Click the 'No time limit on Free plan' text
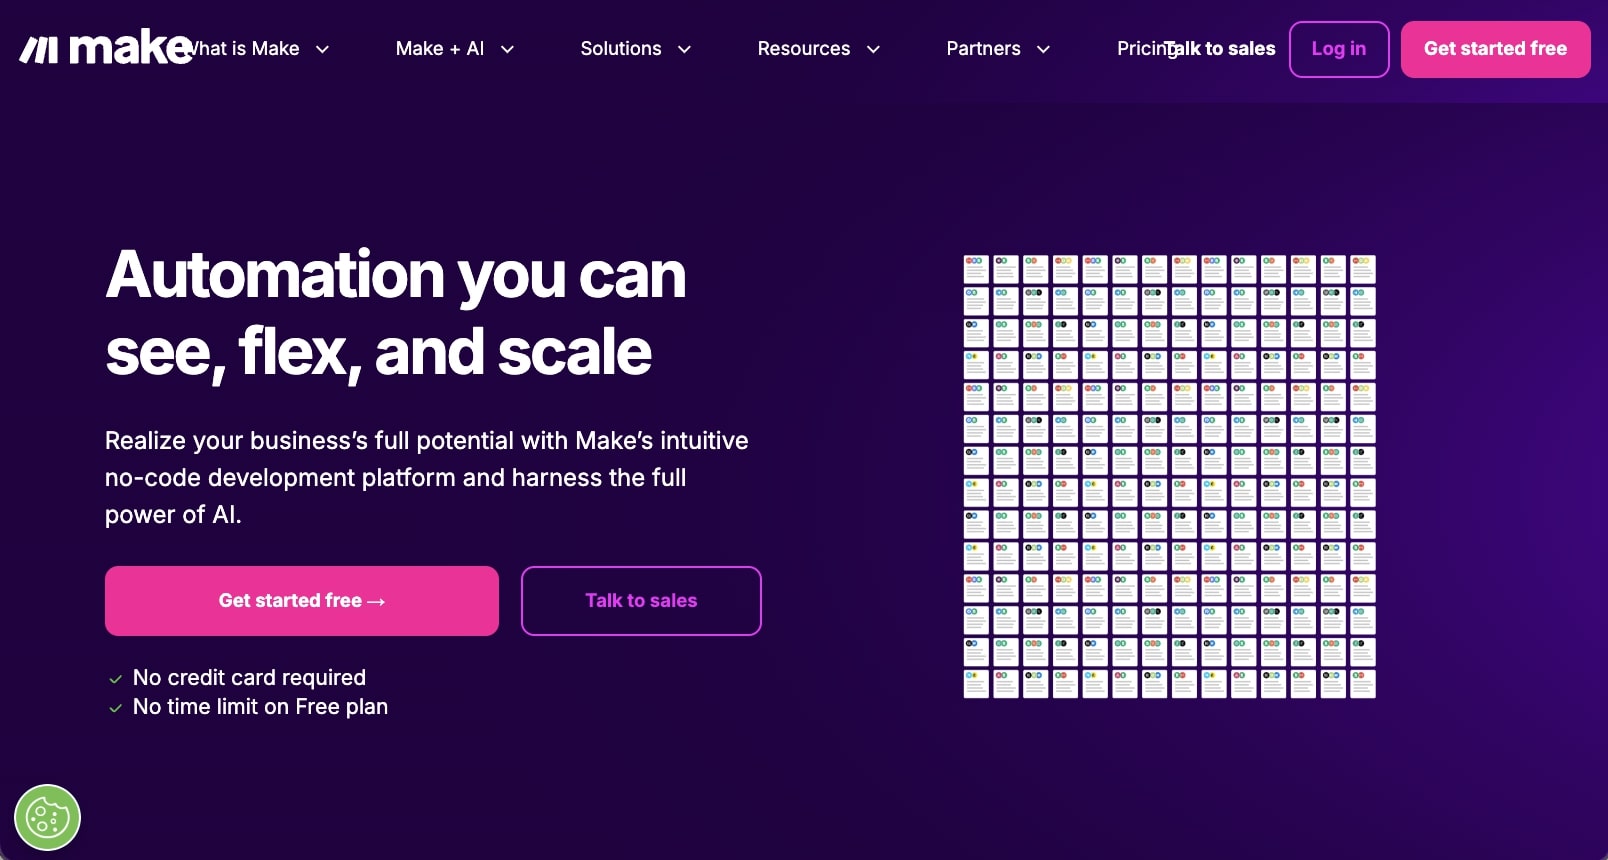The height and width of the screenshot is (860, 1608). click(260, 706)
